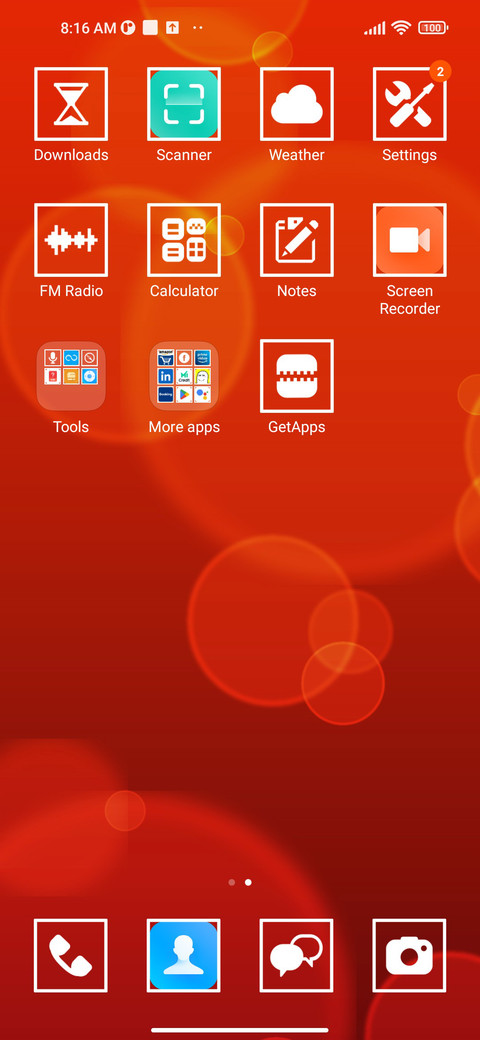The image size is (480, 1040).
Task: Start the Screen Recorder app
Action: (409, 240)
